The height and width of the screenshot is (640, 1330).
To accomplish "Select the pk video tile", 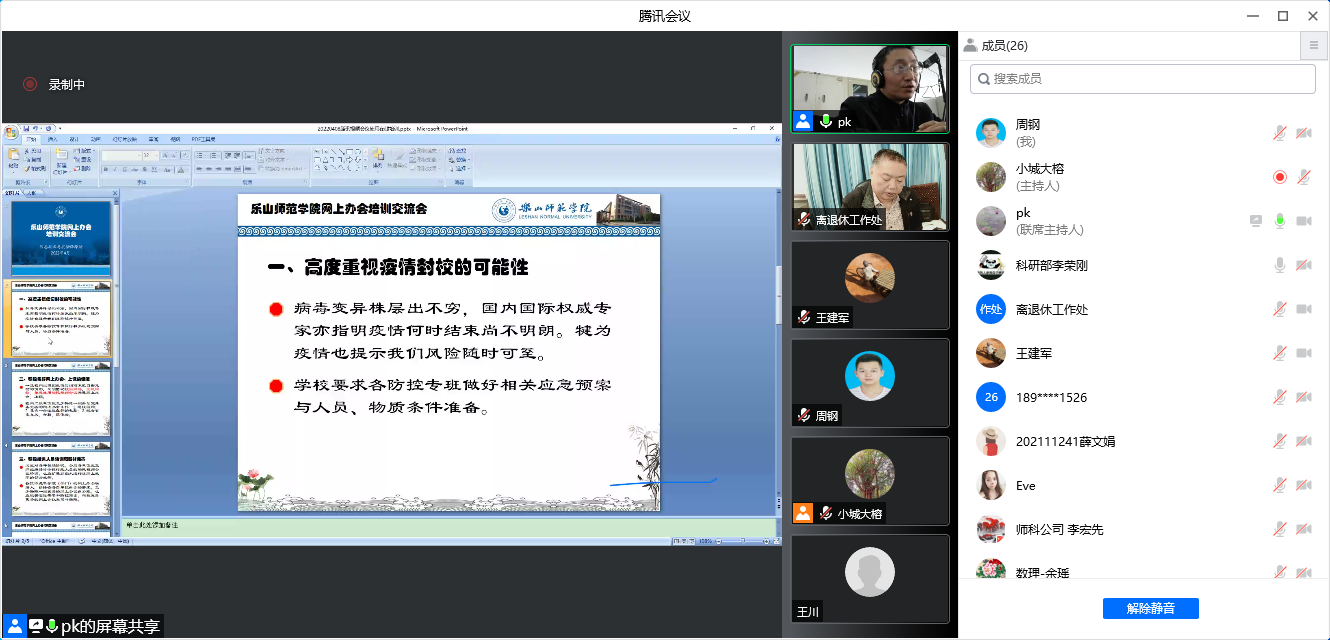I will coord(870,88).
